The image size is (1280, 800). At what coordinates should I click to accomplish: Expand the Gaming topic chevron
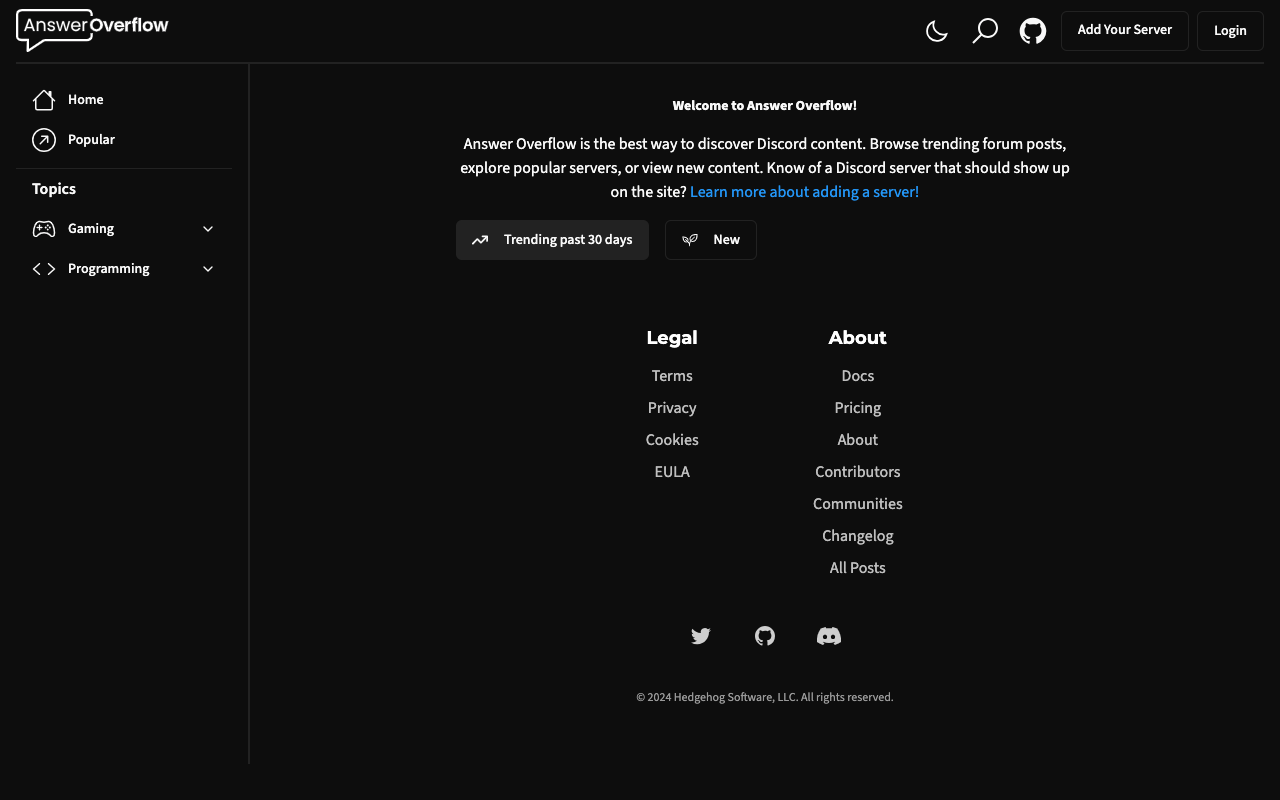208,229
